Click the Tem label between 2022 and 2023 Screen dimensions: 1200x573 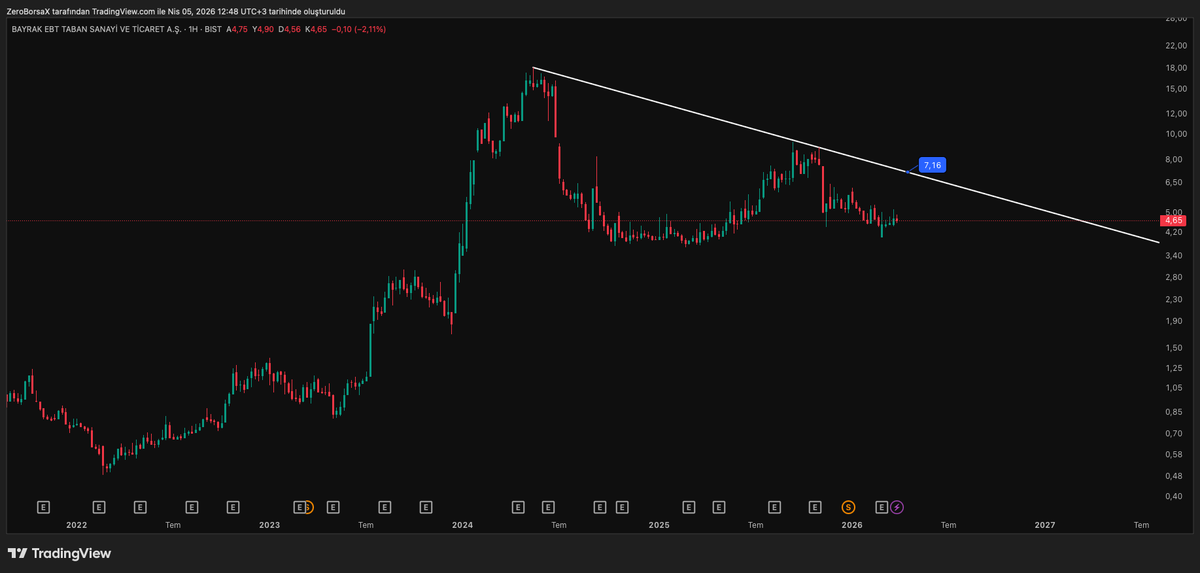pyautogui.click(x=173, y=525)
